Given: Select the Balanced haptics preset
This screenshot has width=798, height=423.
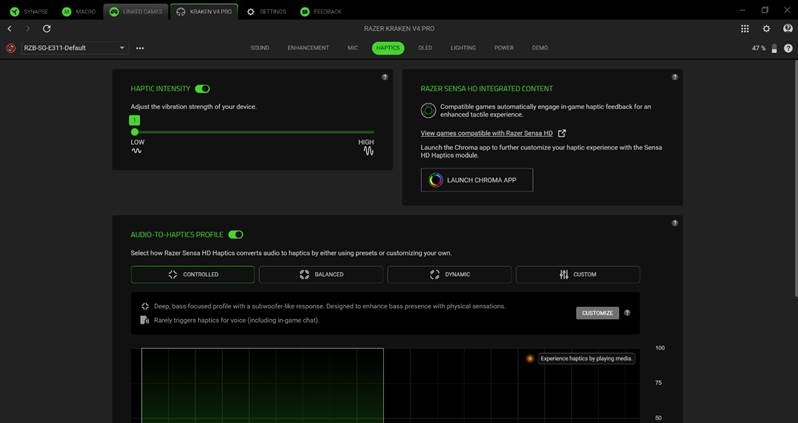Looking at the screenshot, I should (321, 274).
